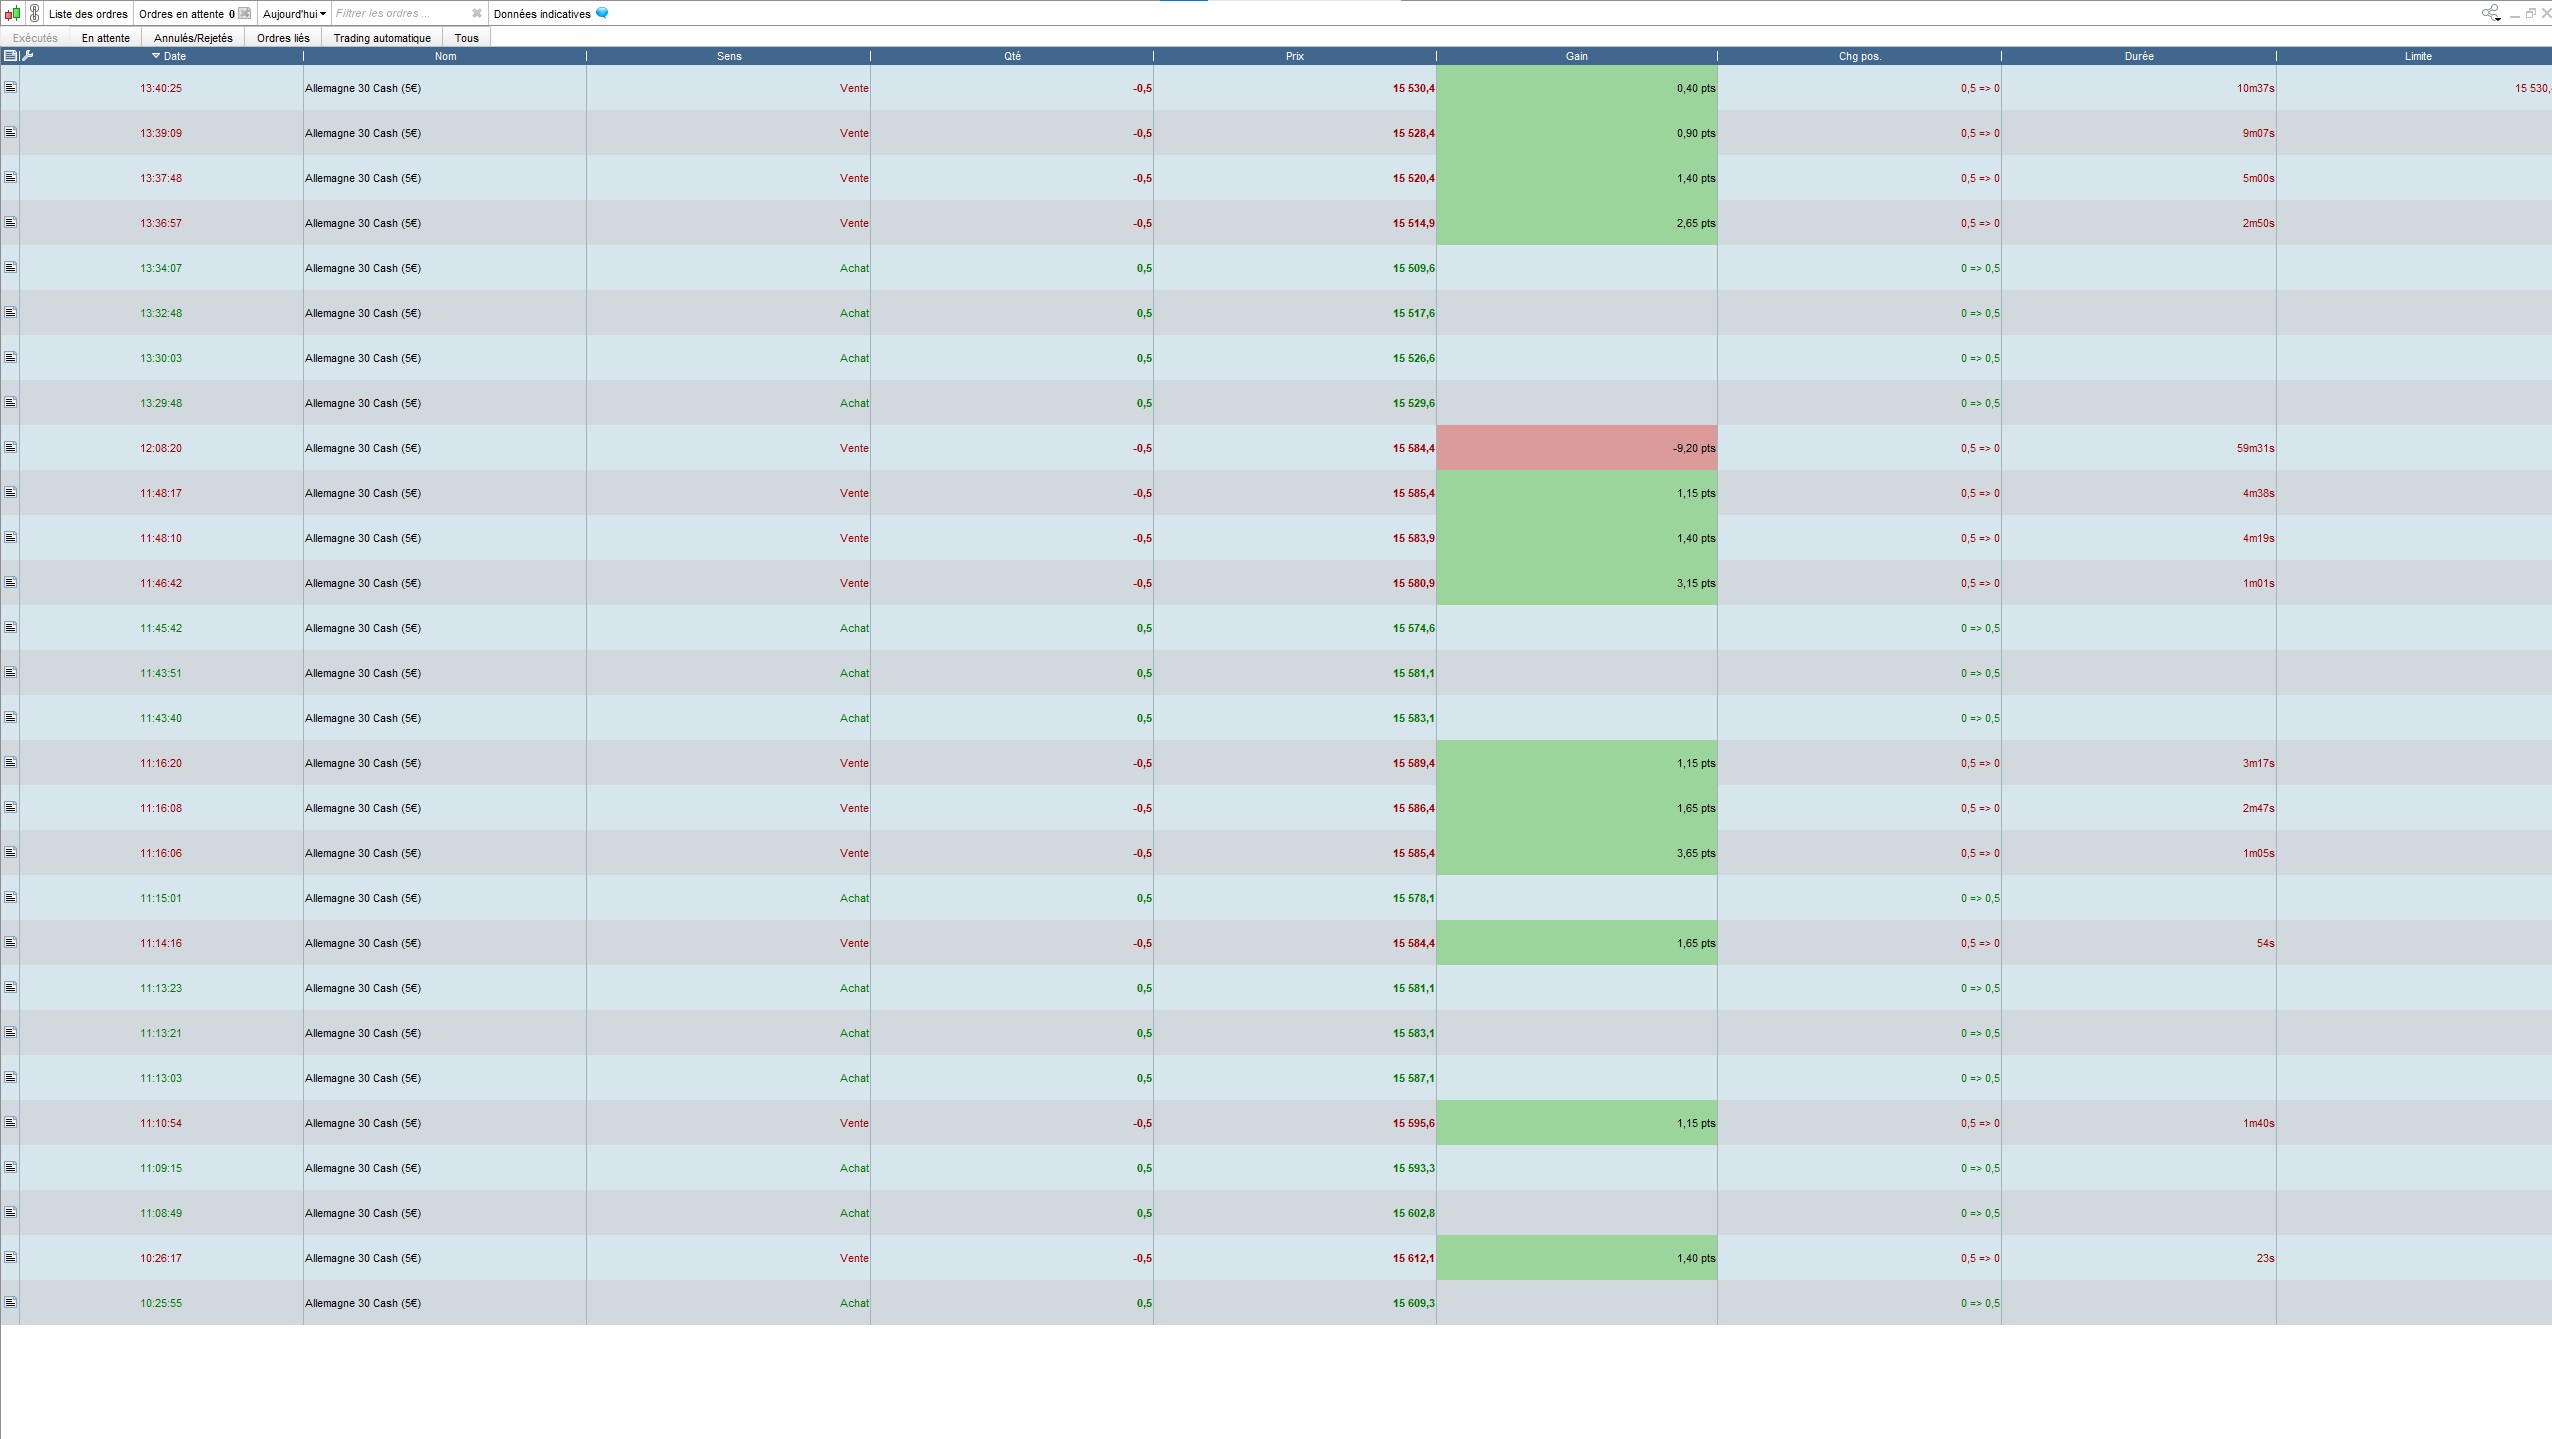Image resolution: width=2552 pixels, height=1439 pixels.
Task: Open the wrench column settings icon
Action: [28, 56]
